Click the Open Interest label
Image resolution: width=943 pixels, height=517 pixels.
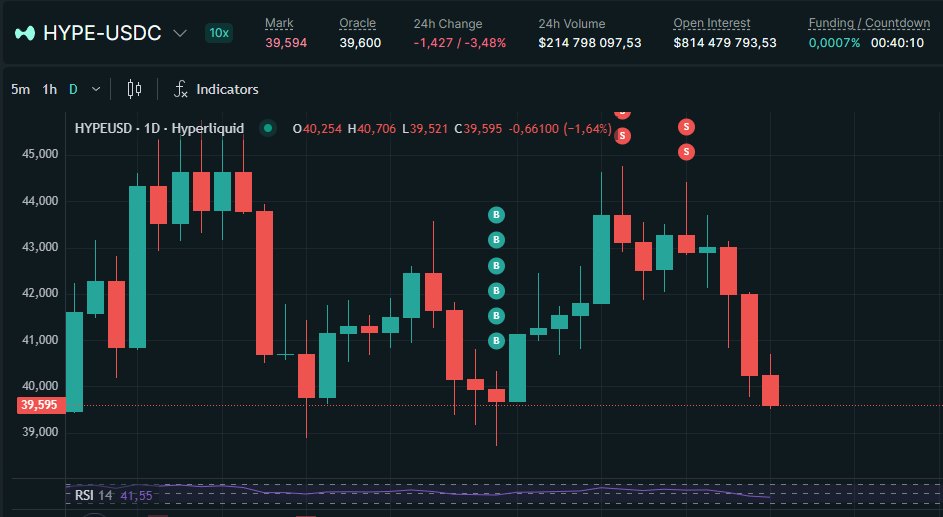pos(711,23)
